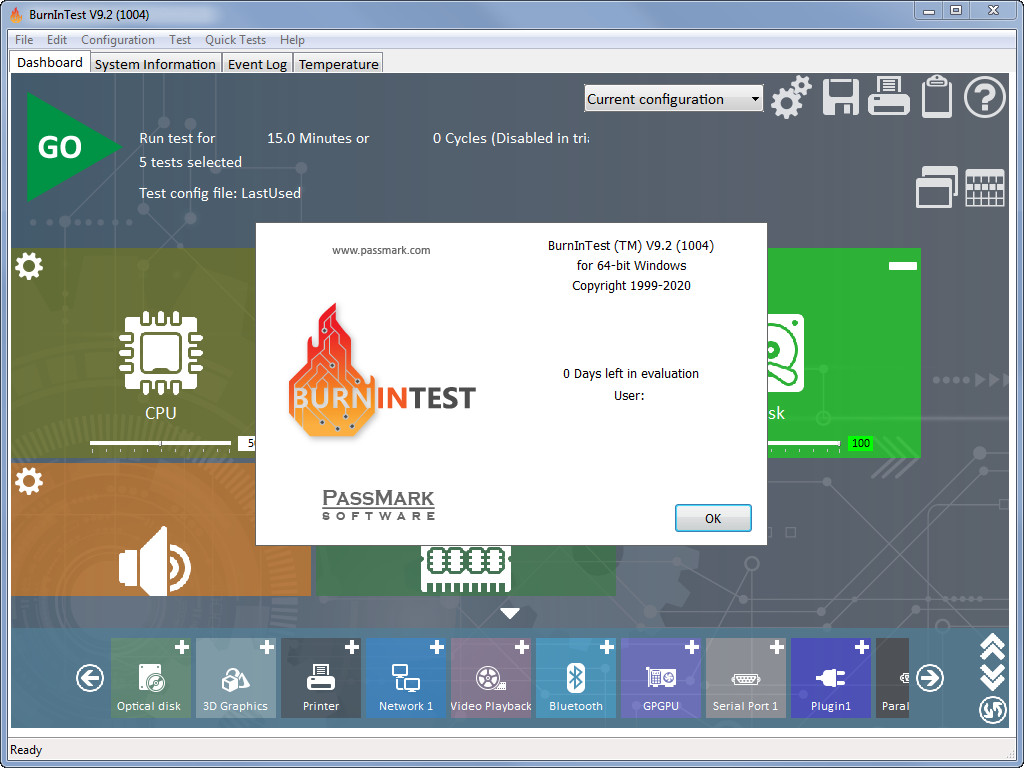Viewport: 1024px width, 768px height.
Task: Collapse test tray with white down triangle
Action: pos(509,613)
